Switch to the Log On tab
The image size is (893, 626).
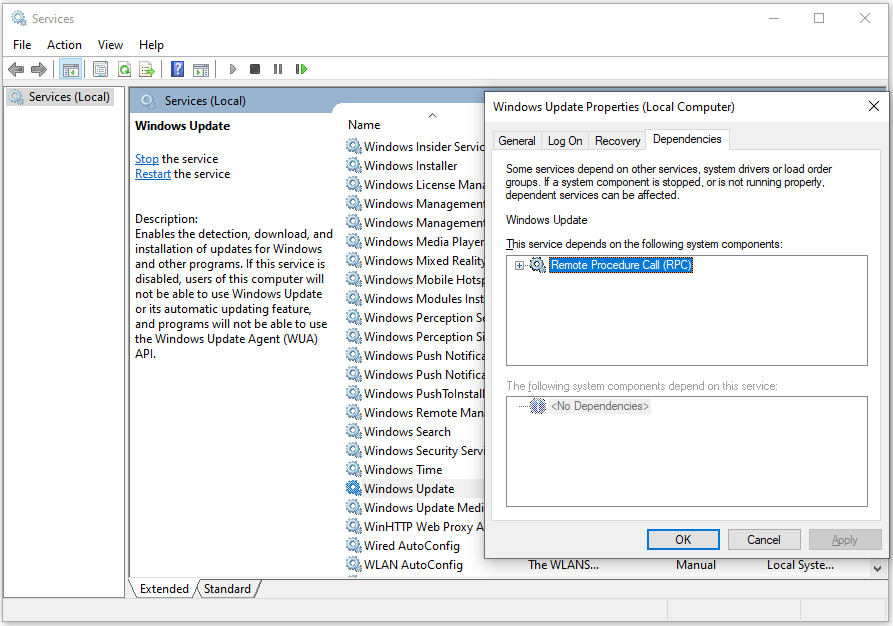pyautogui.click(x=565, y=141)
